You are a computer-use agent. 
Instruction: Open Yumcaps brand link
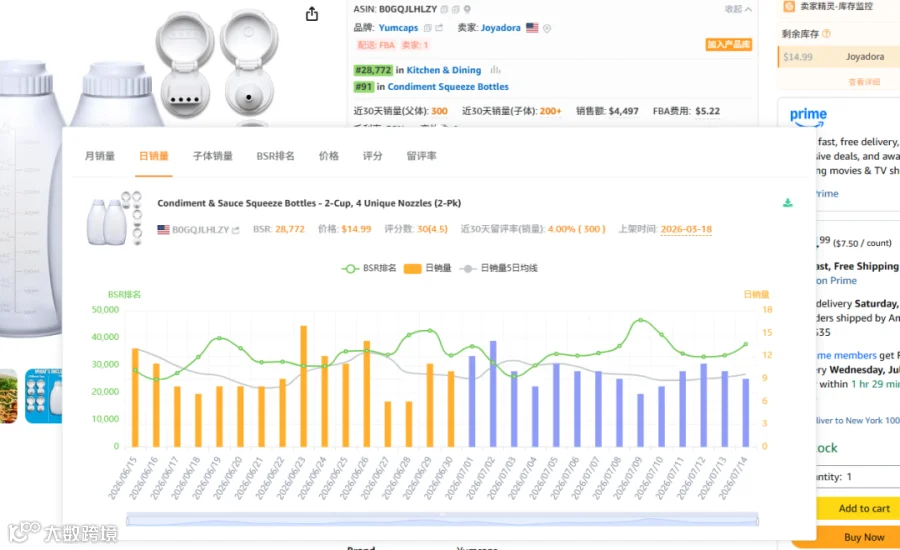click(398, 28)
